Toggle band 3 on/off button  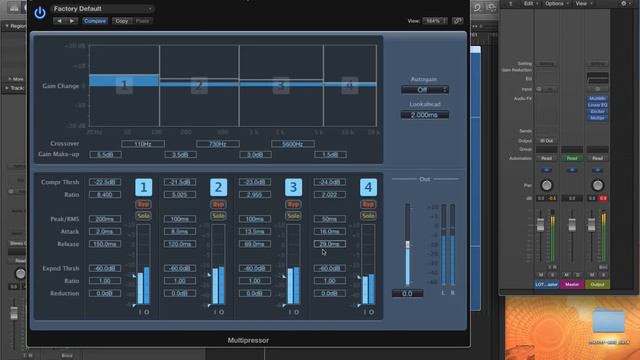pyautogui.click(x=293, y=187)
